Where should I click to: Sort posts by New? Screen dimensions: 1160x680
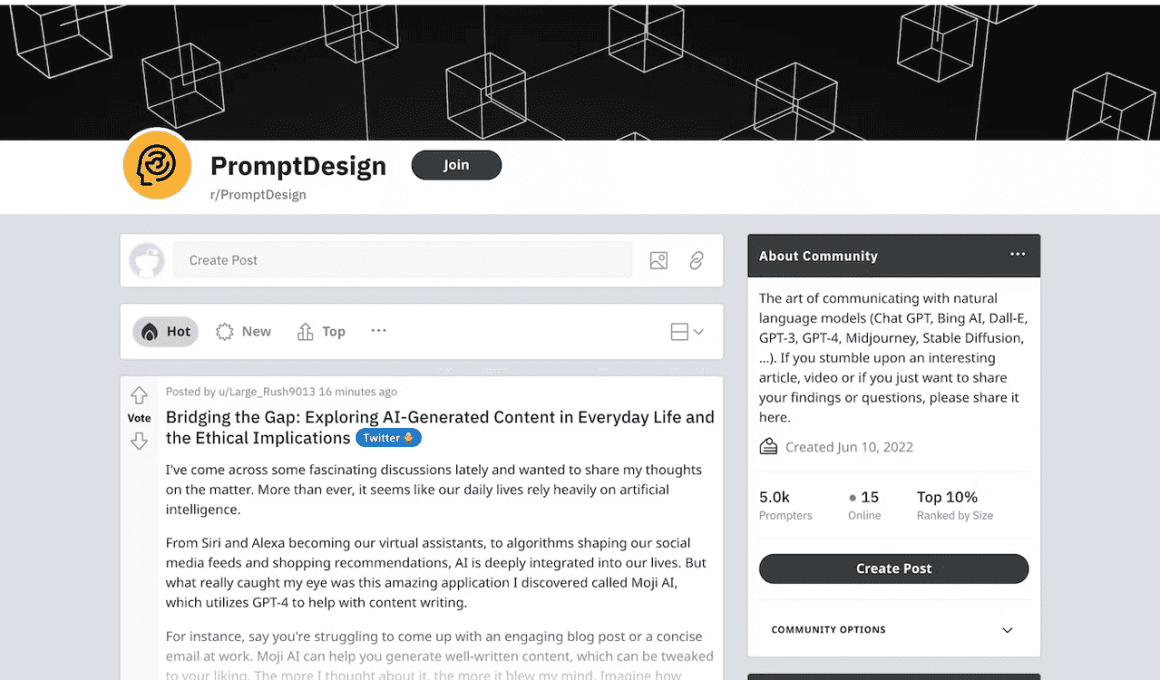[x=243, y=331]
